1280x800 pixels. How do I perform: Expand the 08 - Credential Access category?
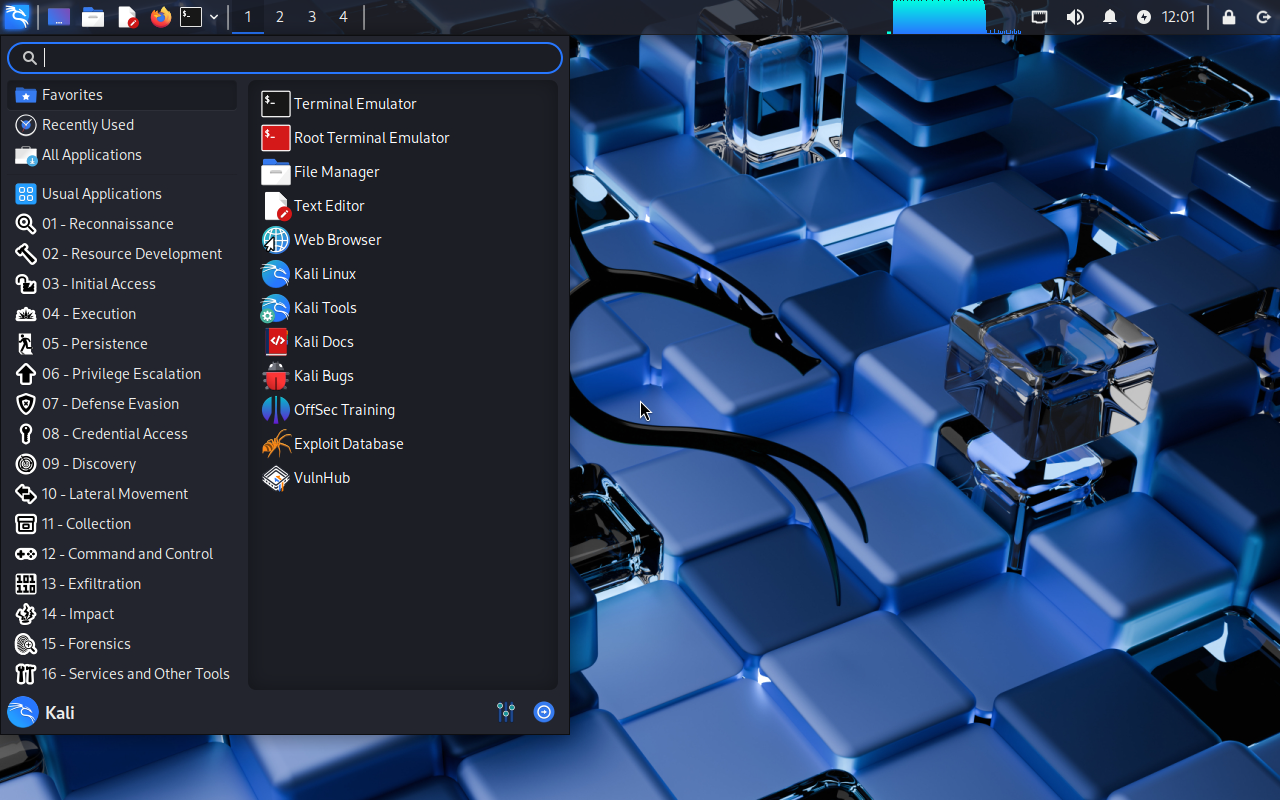(x=115, y=434)
